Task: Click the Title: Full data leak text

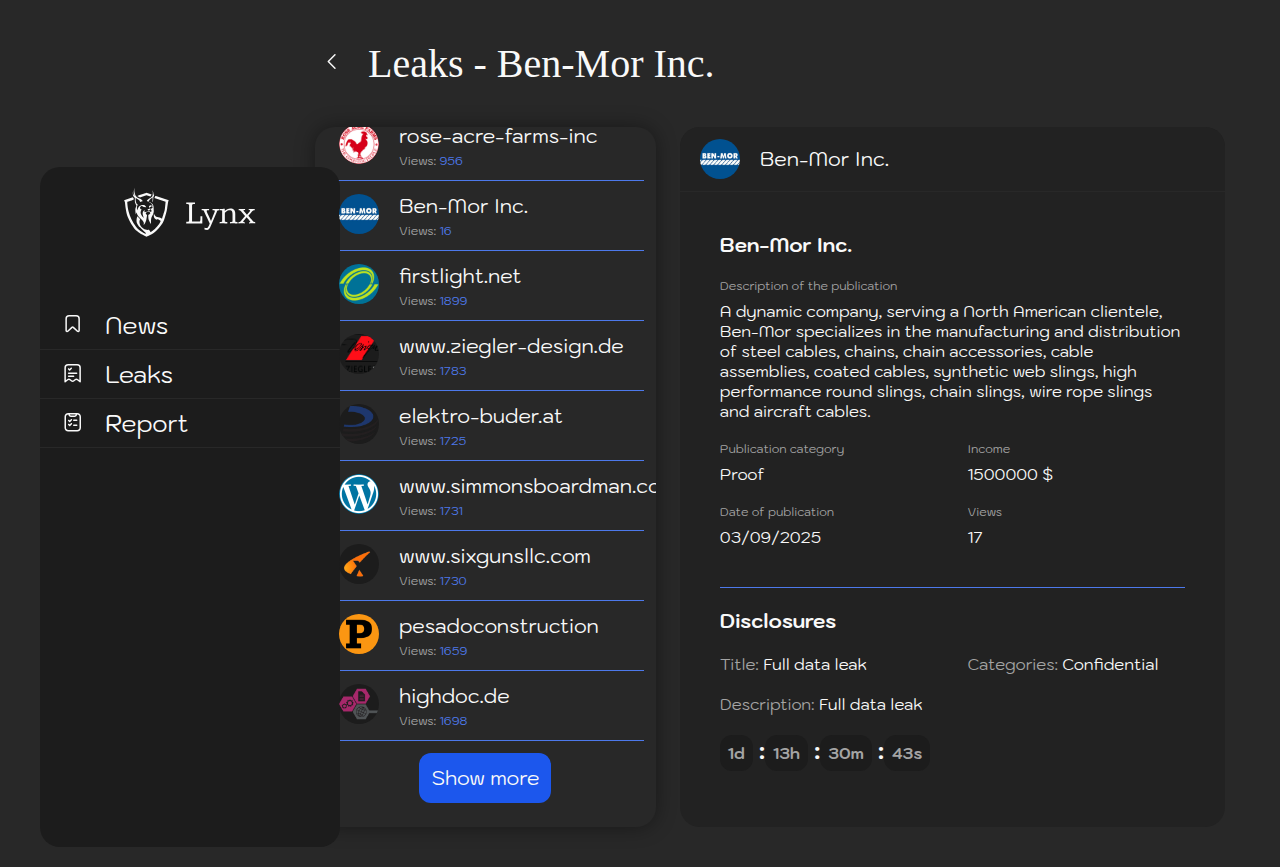Action: pyautogui.click(x=793, y=664)
